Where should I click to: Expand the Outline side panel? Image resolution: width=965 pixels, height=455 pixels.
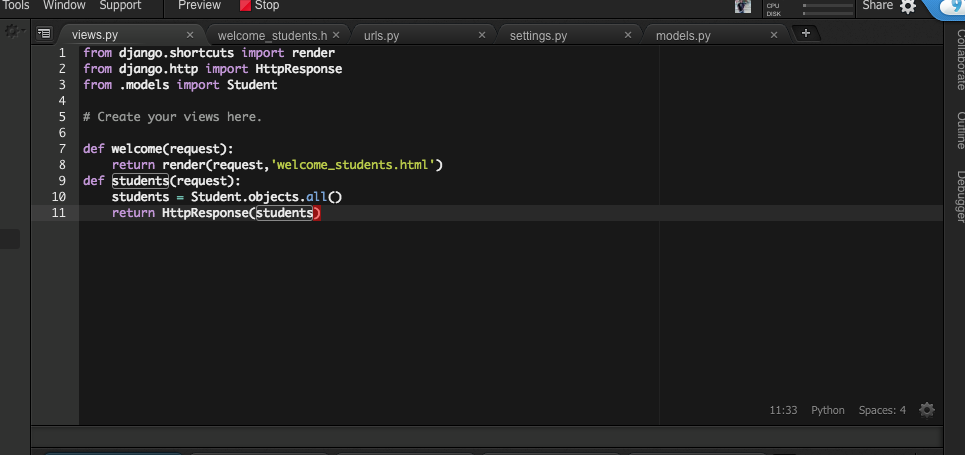(958, 130)
